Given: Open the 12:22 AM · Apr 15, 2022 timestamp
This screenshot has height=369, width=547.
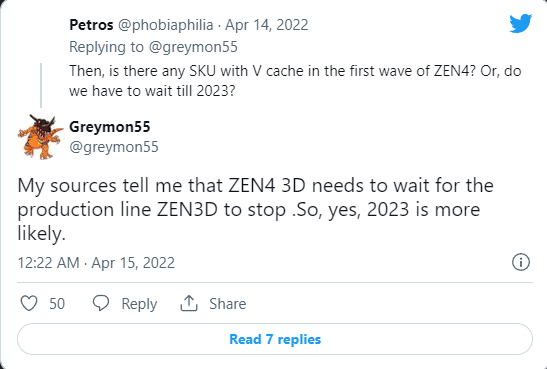Looking at the screenshot, I should click(x=96, y=263).
